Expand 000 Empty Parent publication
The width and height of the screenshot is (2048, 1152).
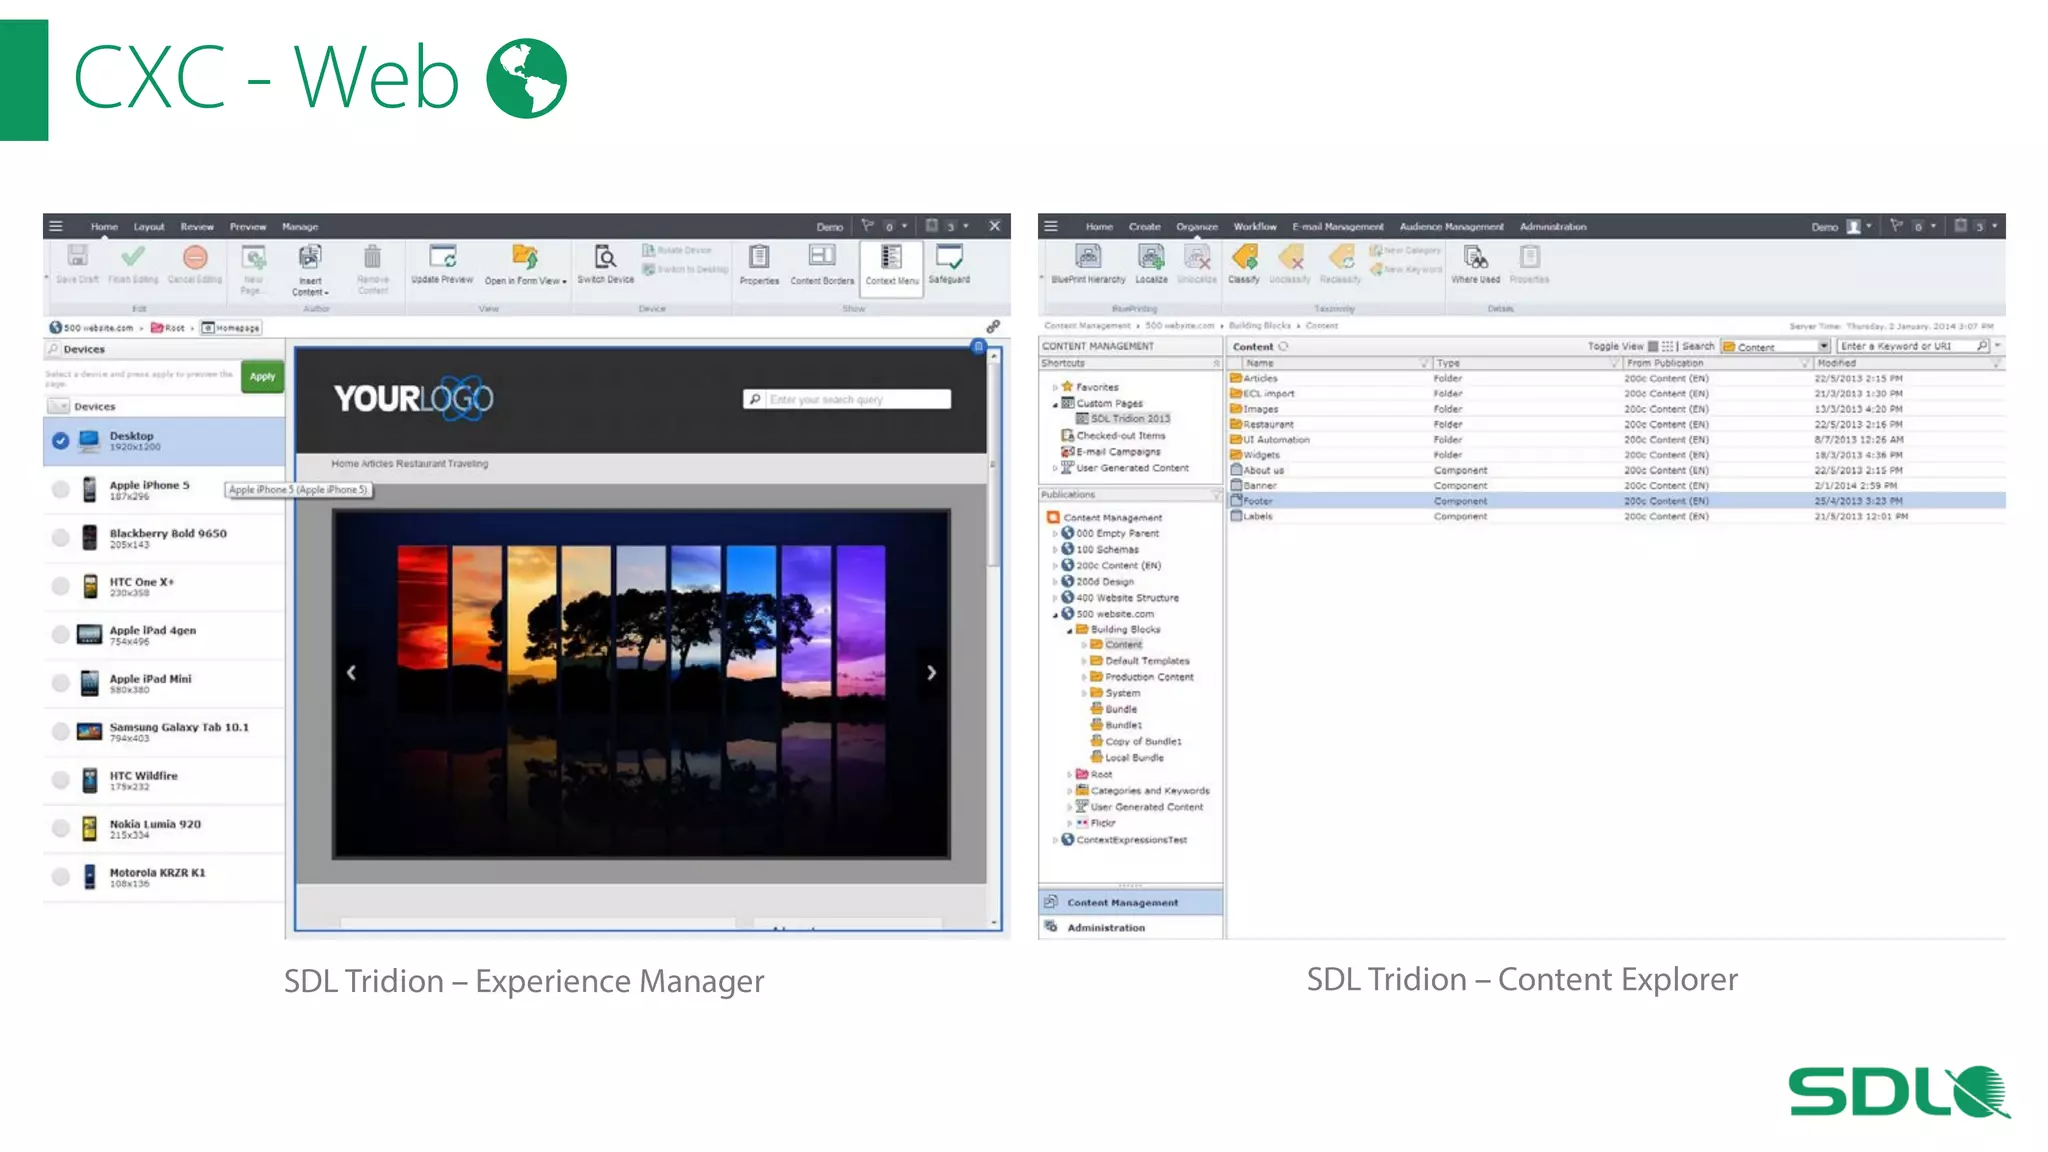click(x=1054, y=534)
